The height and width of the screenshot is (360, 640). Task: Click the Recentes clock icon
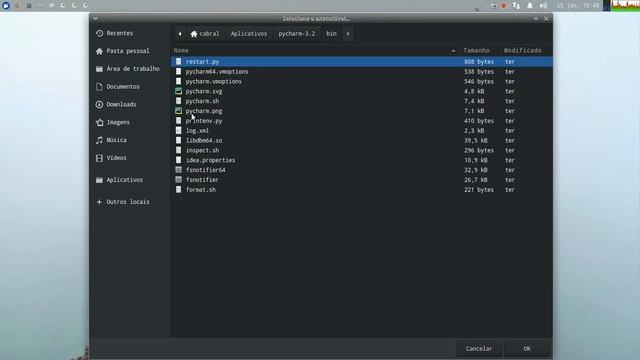[x=99, y=33]
